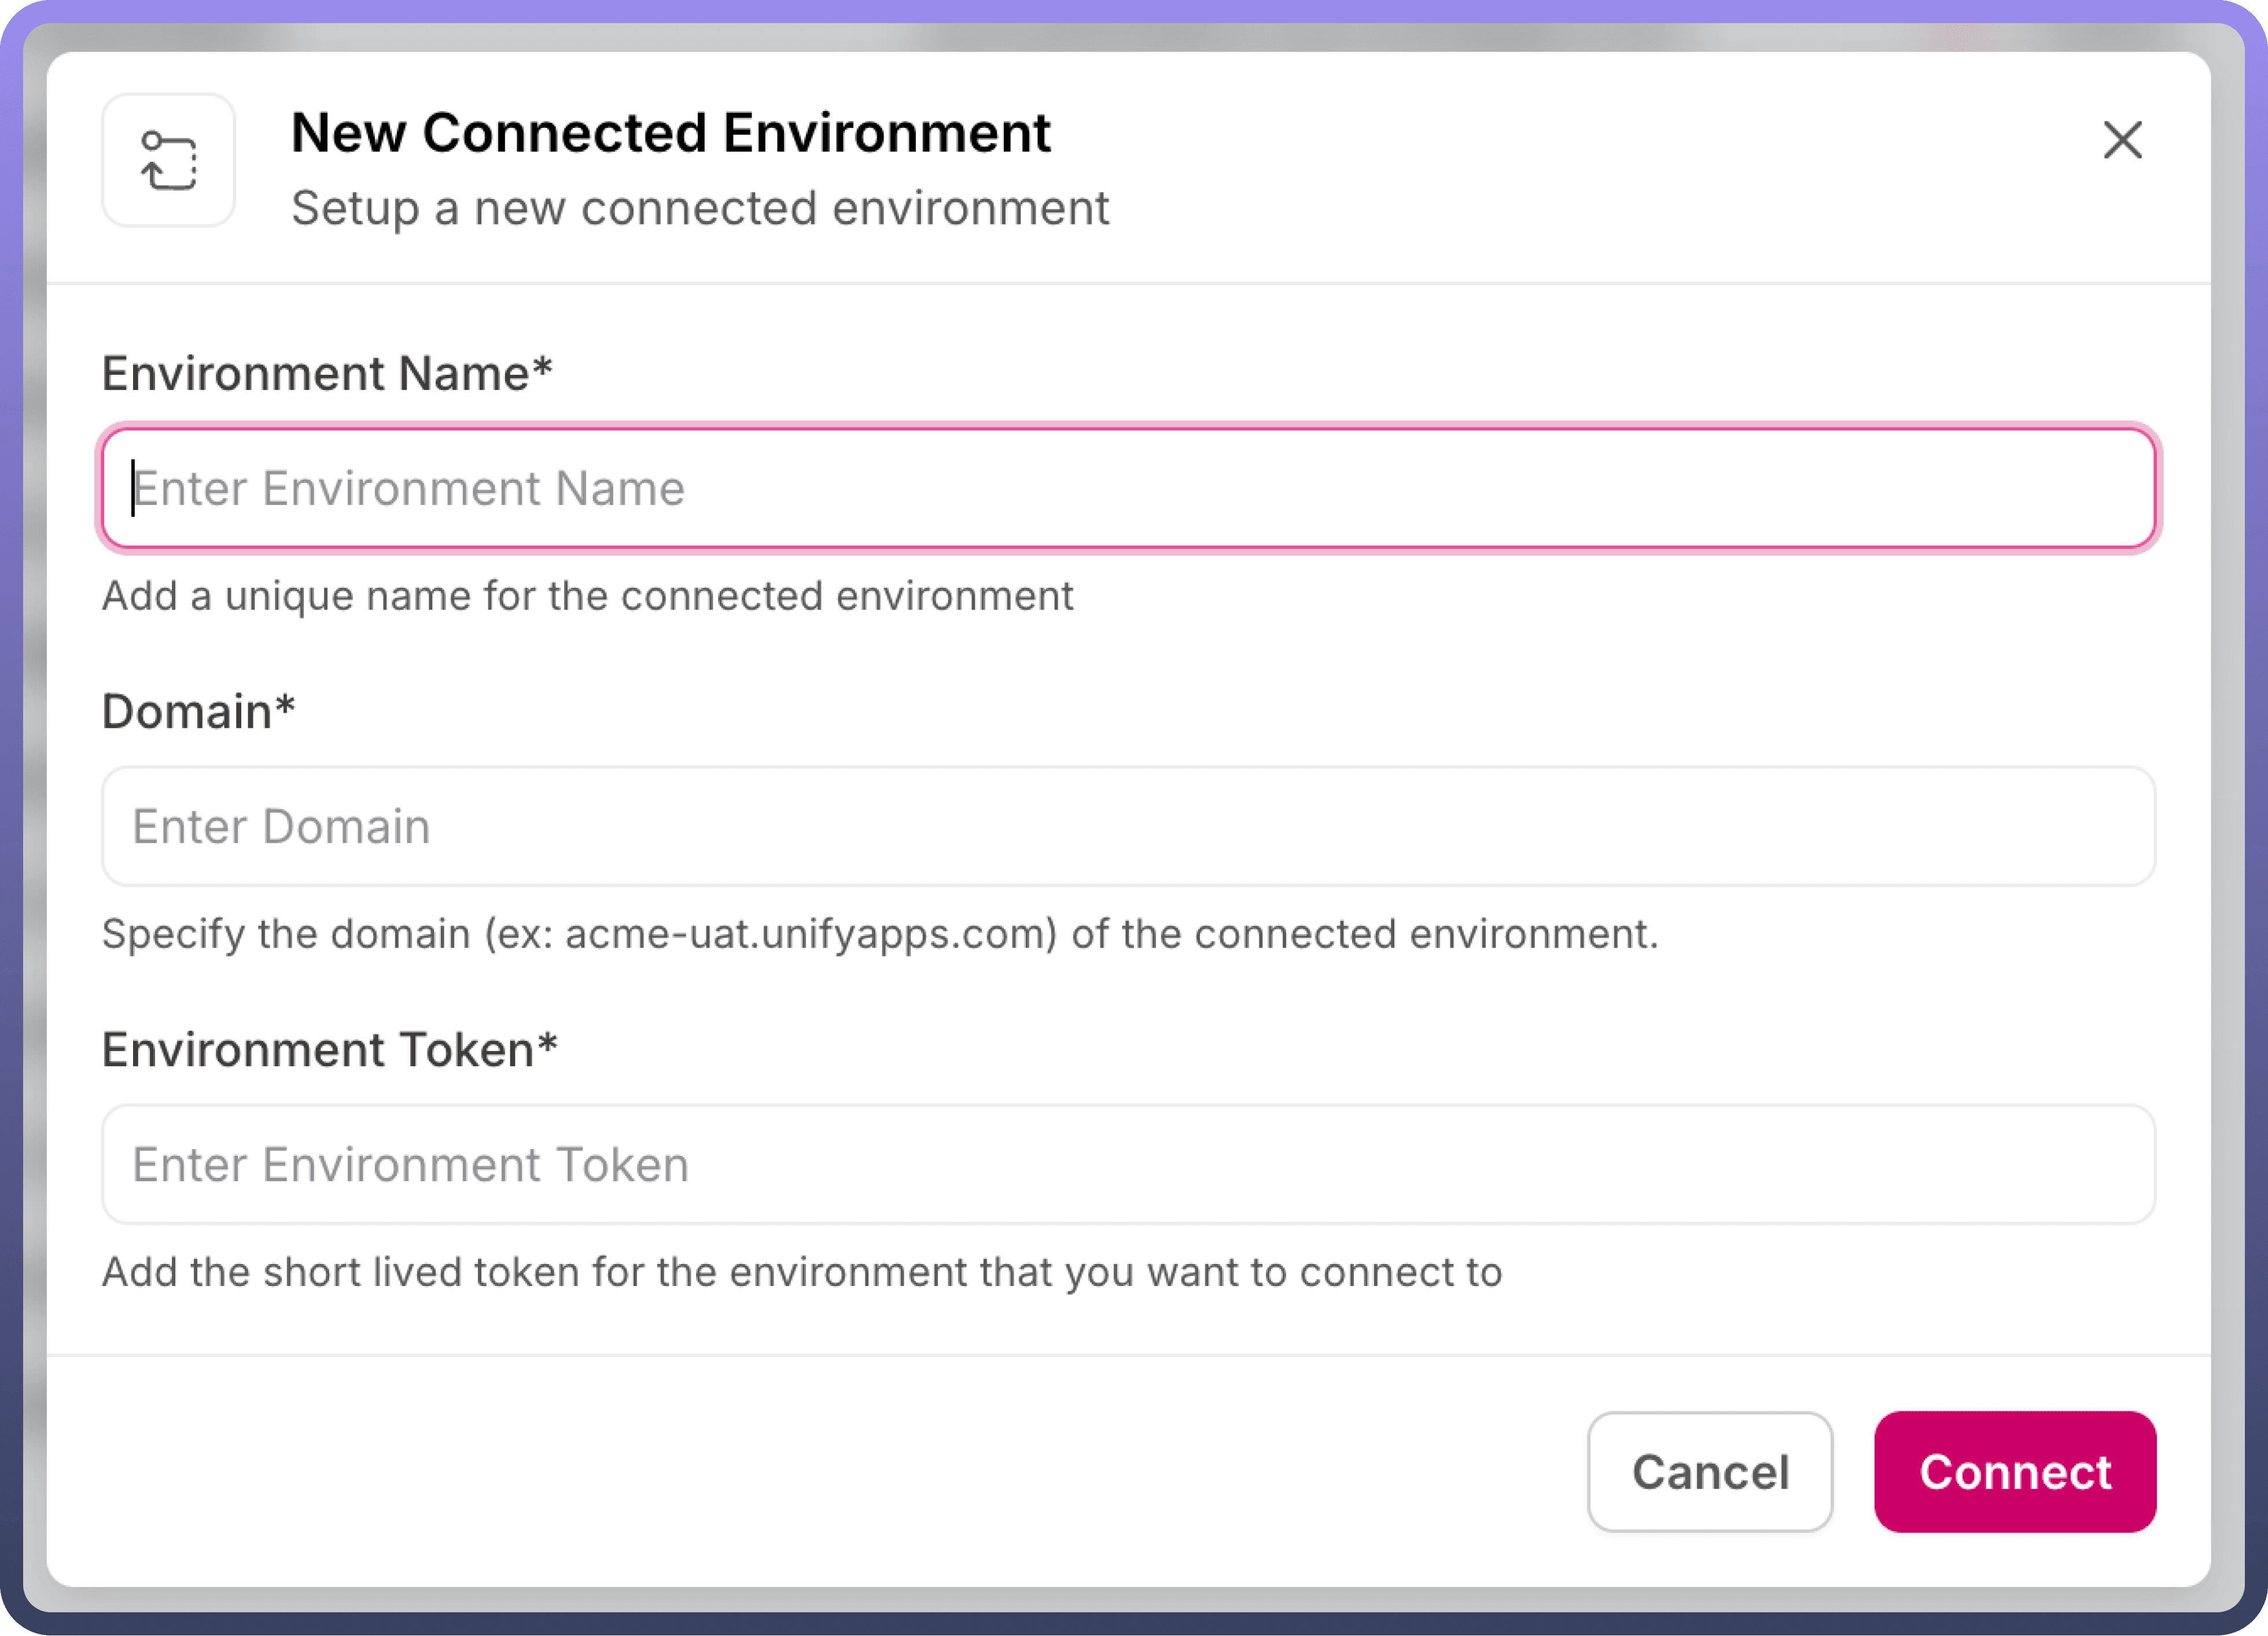Click the New Connected Environment title
2268x1636 pixels.
pos(670,133)
